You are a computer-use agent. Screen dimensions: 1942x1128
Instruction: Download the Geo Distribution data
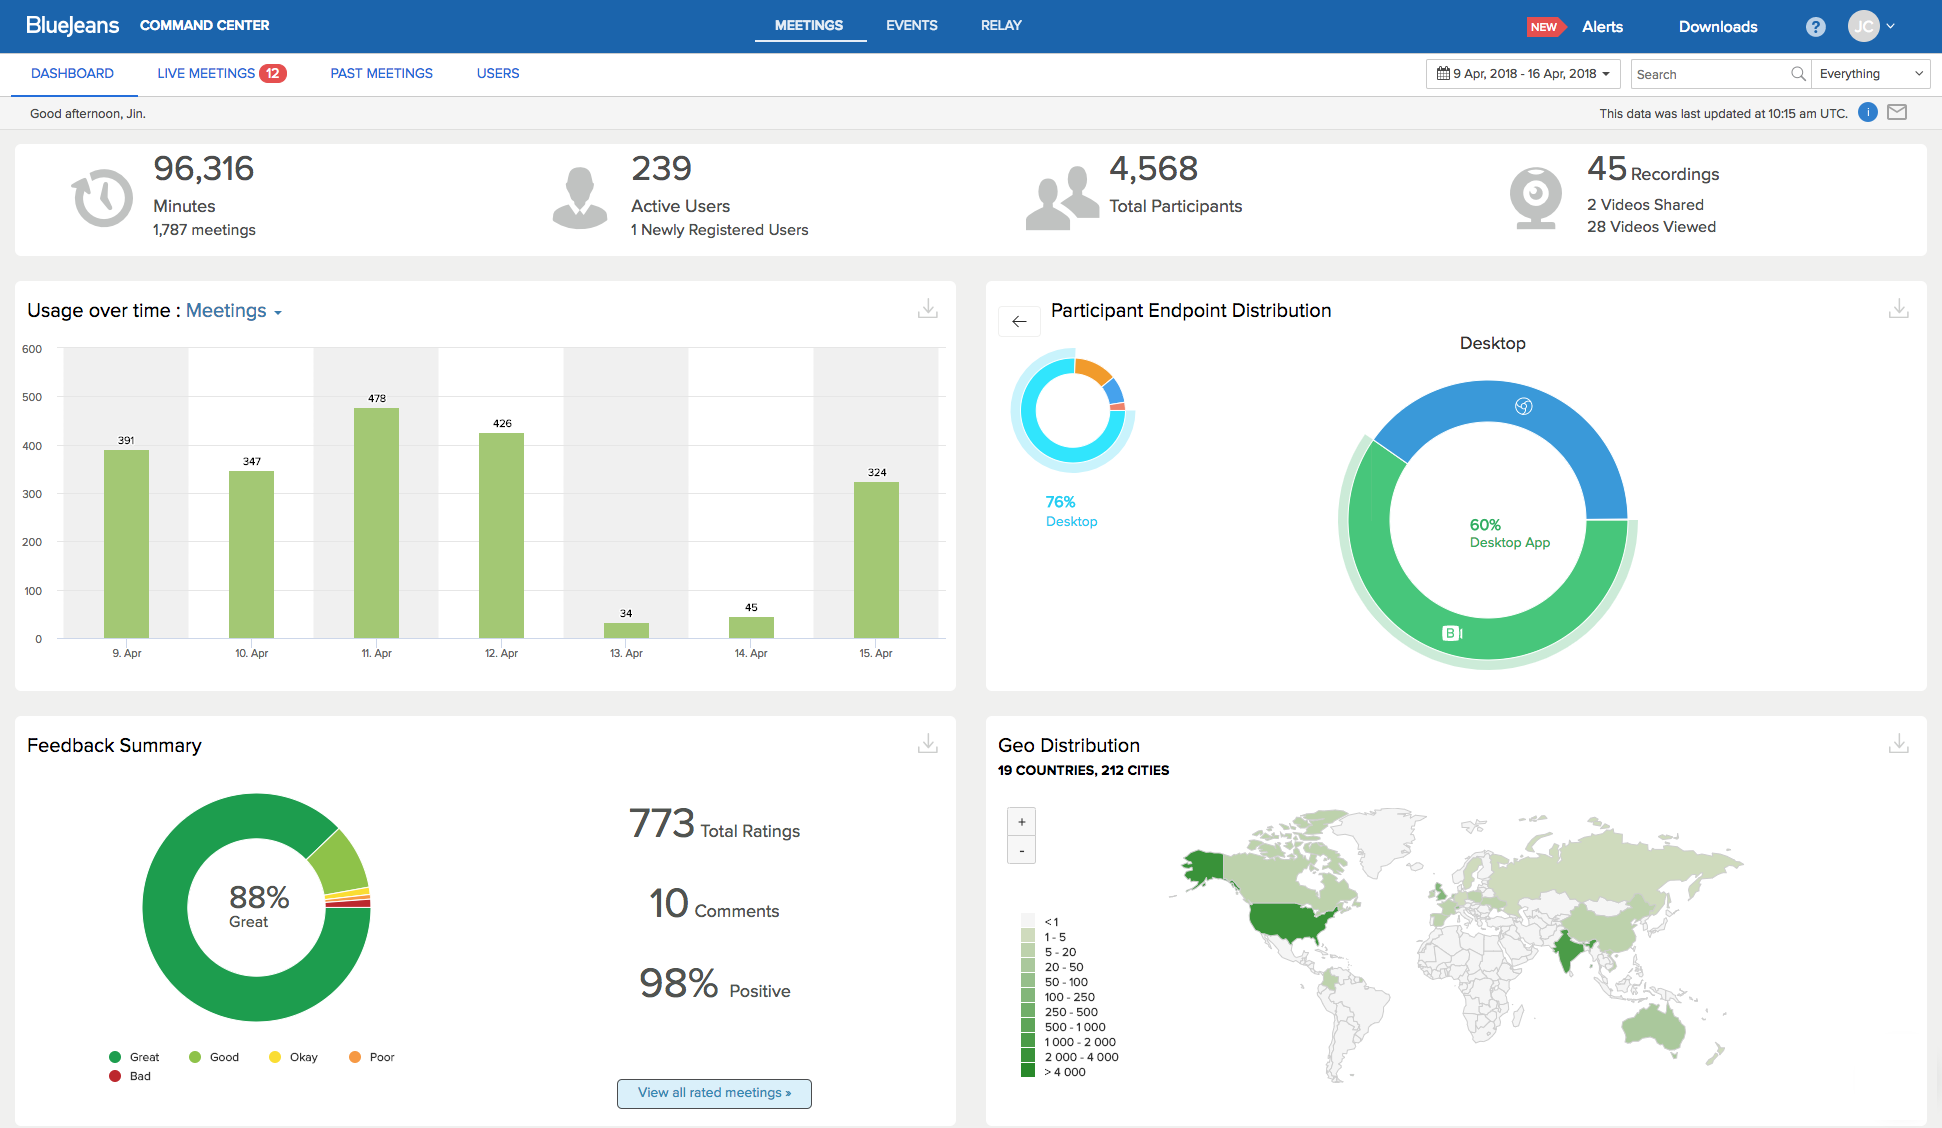[1899, 744]
